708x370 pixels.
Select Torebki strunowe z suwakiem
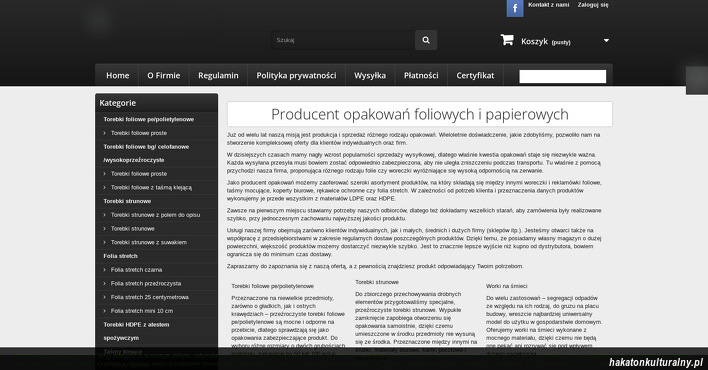coord(149,243)
